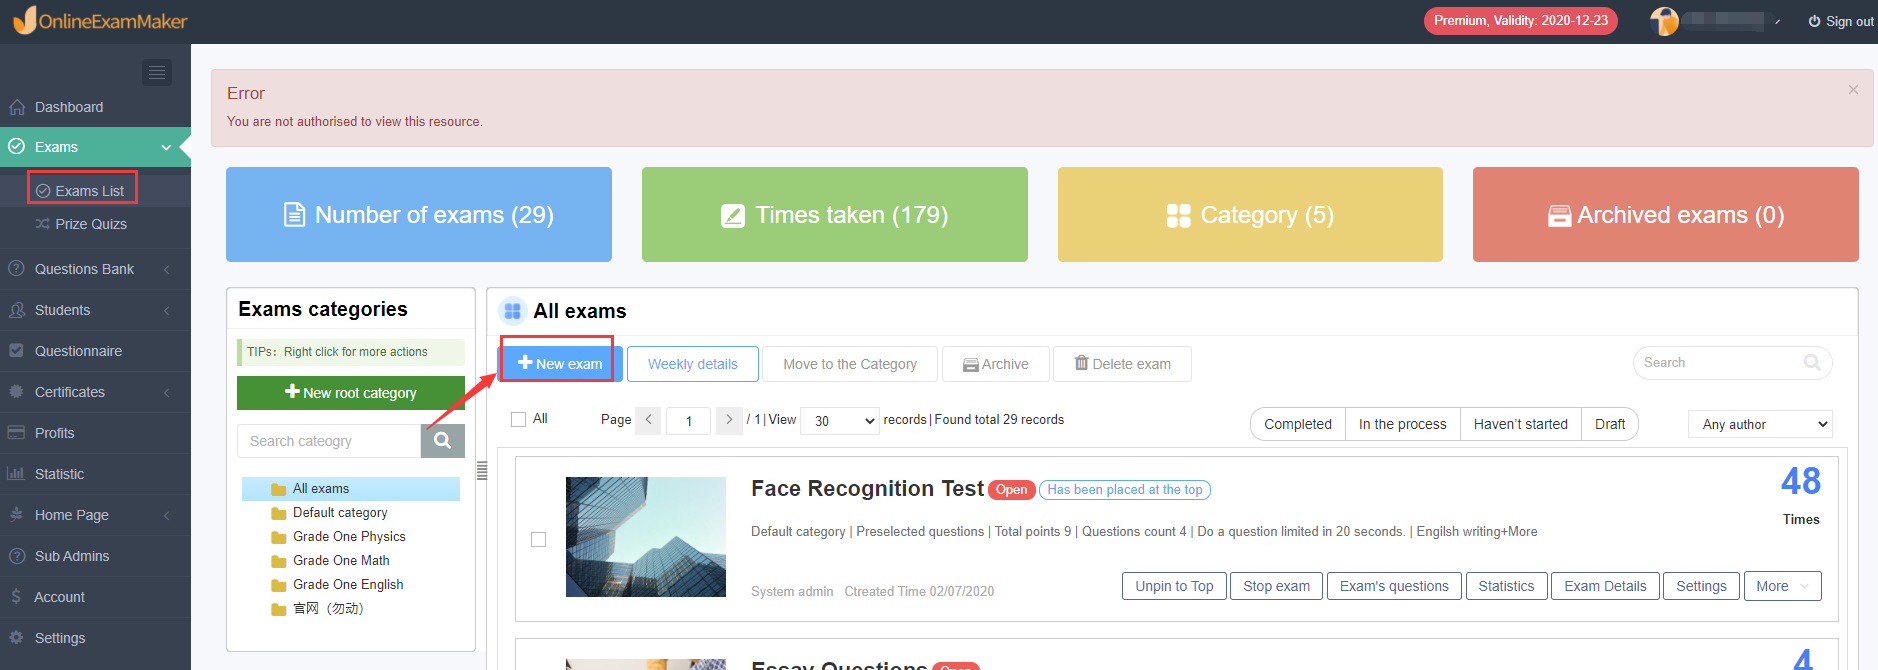Click the Account dollar icon

(16, 597)
